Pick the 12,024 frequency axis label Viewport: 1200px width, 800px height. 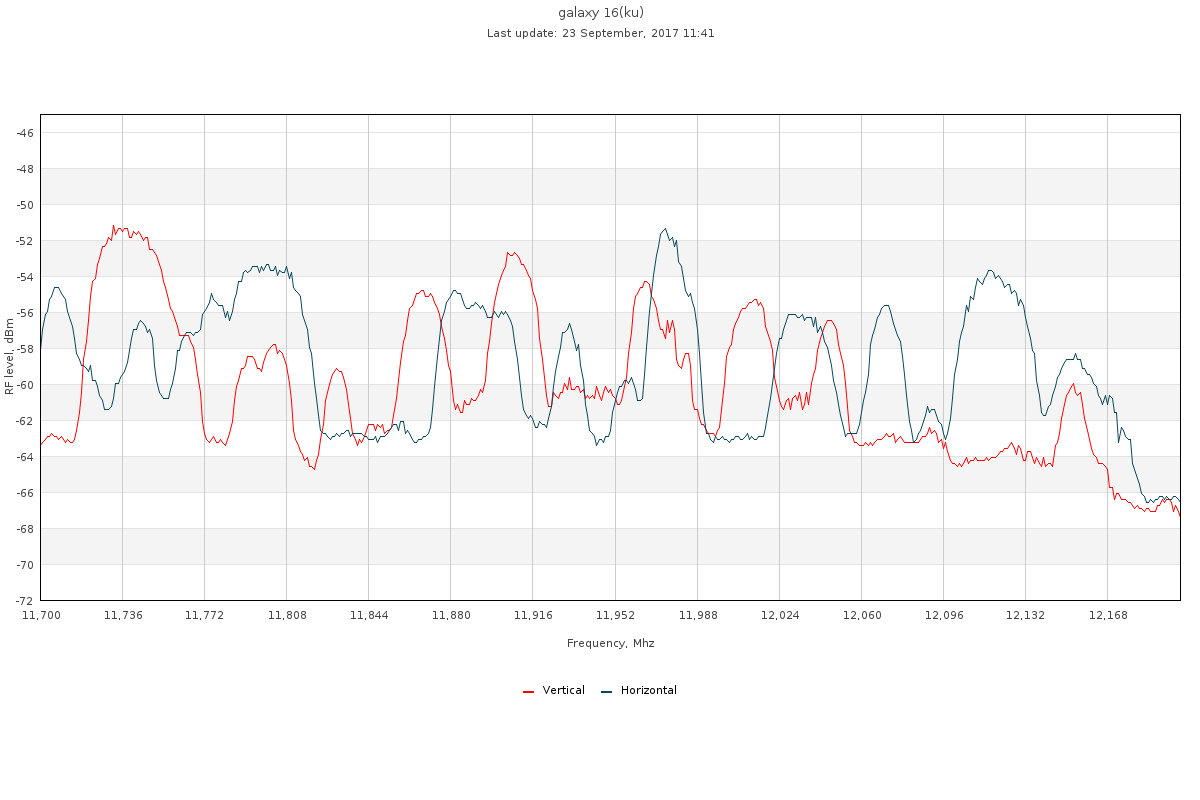pos(779,615)
